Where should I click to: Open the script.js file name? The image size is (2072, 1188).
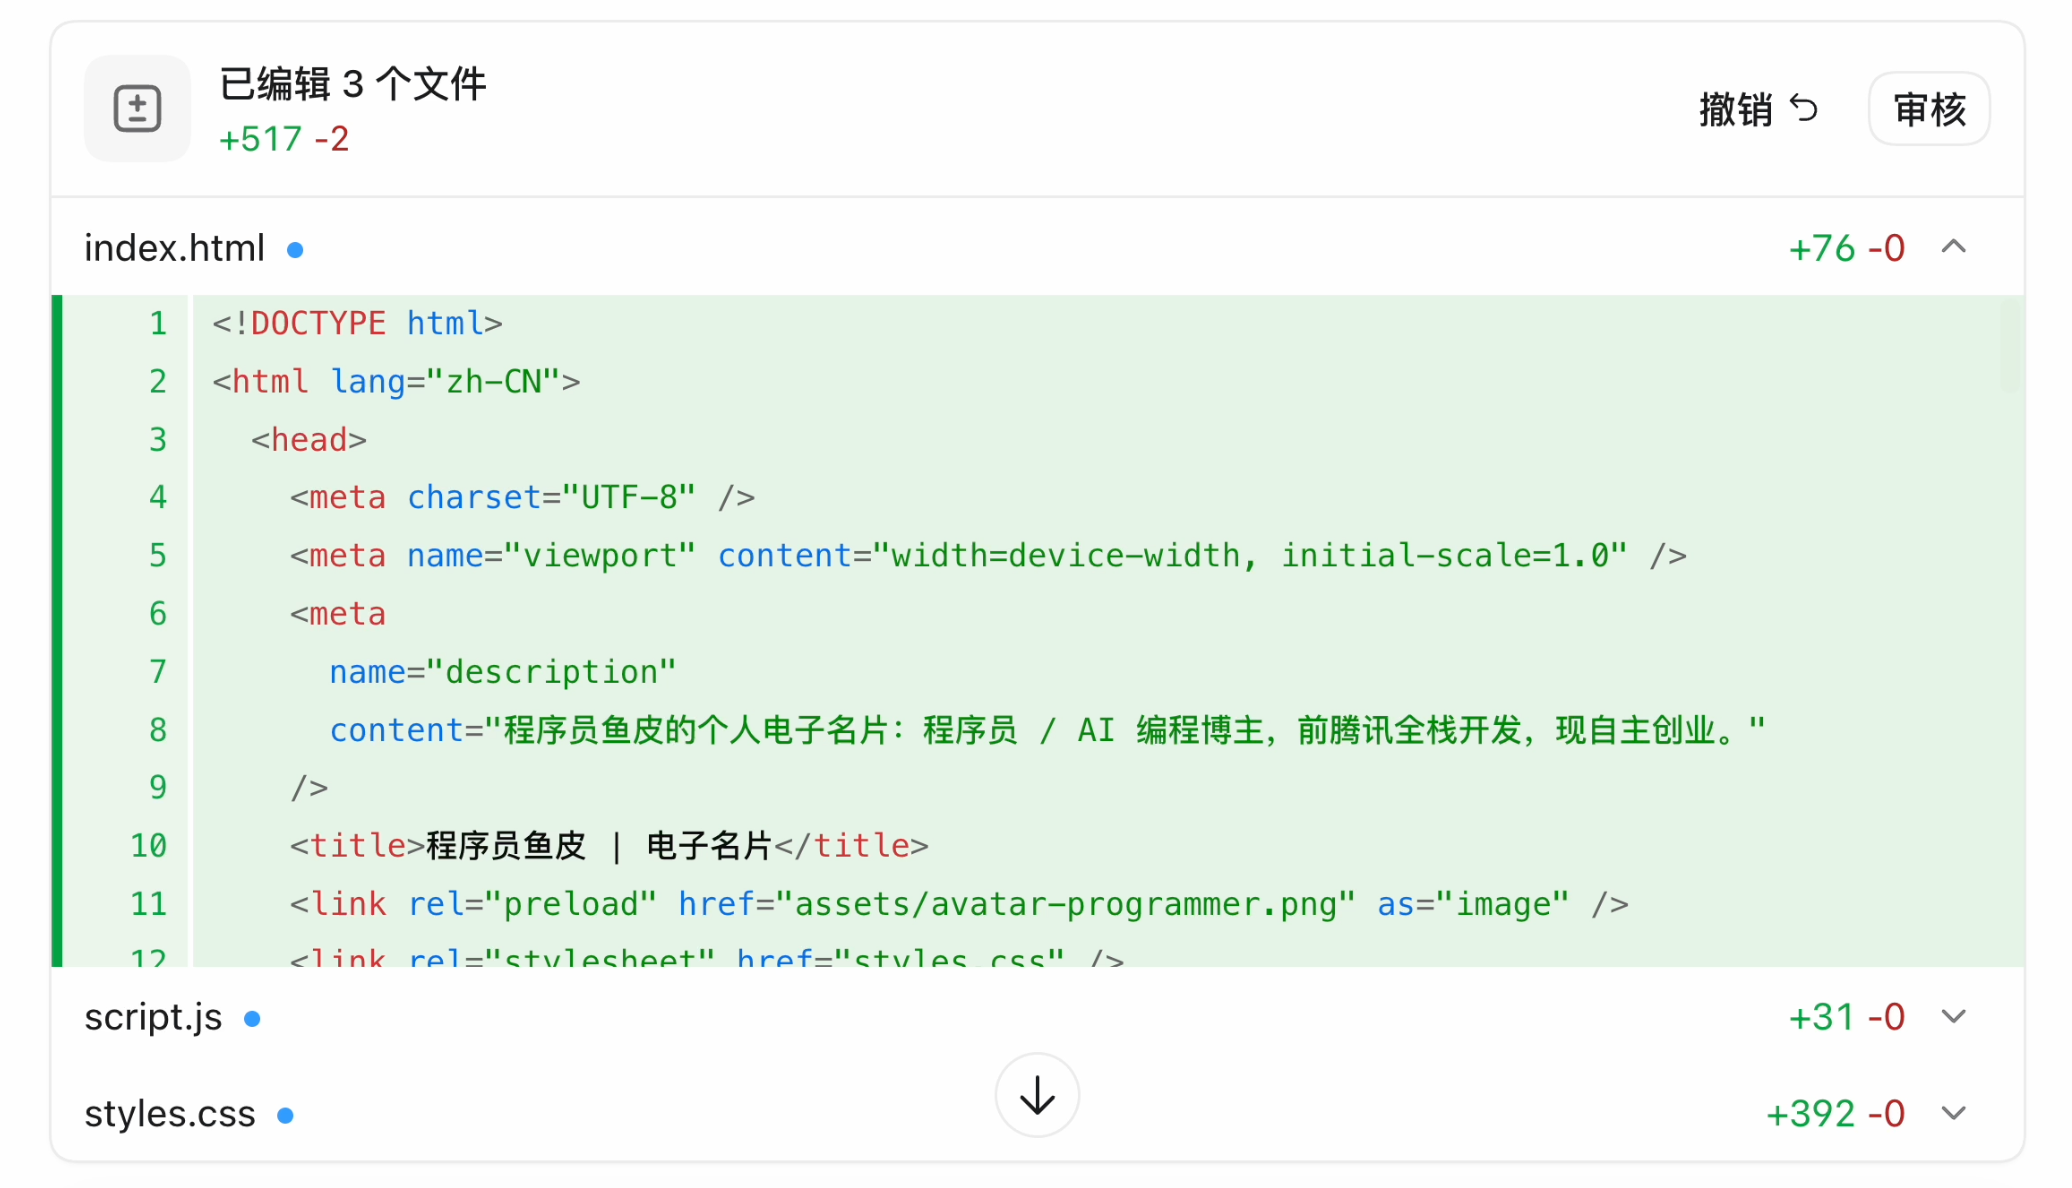coord(153,1017)
